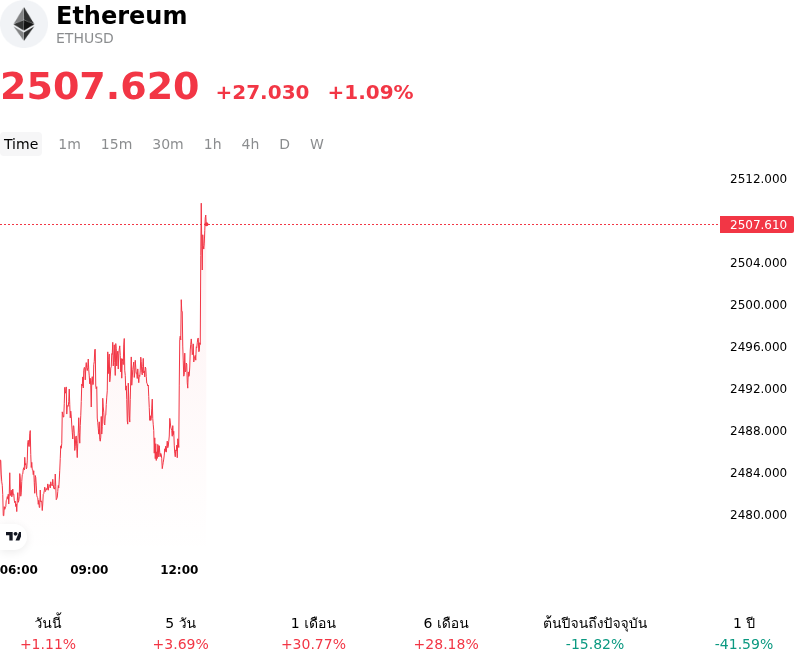This screenshot has width=800, height=664.
Task: Choose the 15m interval tab
Action: [116, 144]
